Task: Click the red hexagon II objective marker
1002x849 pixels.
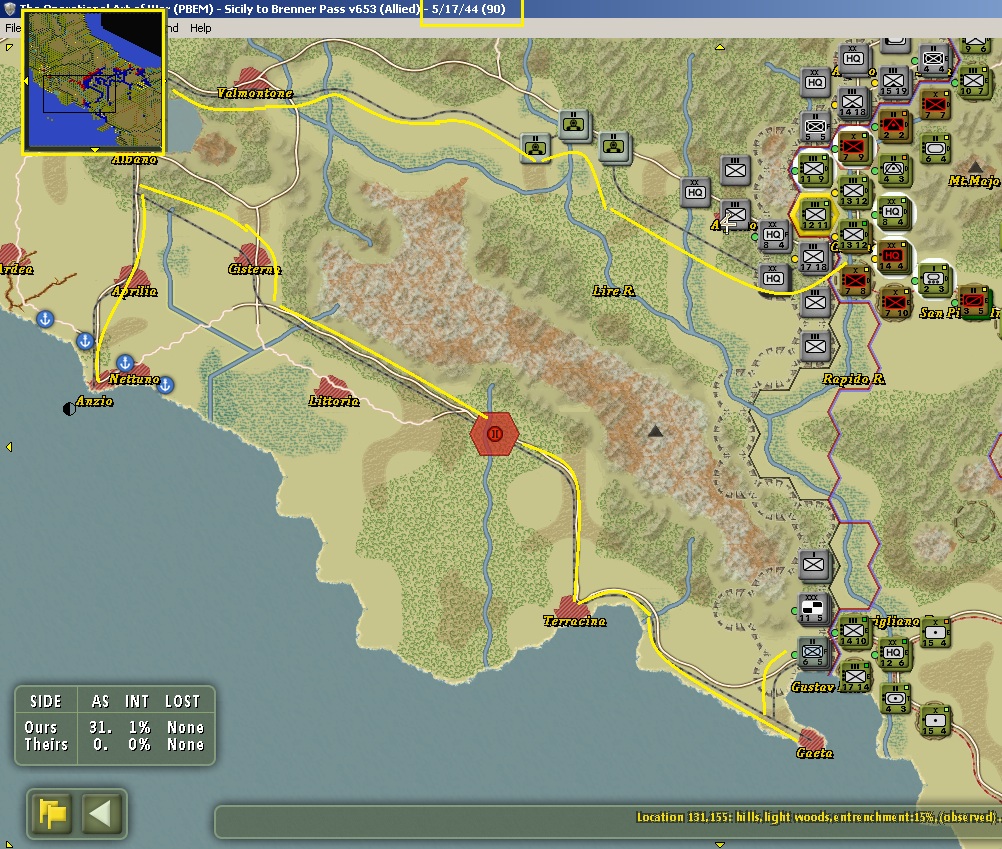Action: (494, 434)
